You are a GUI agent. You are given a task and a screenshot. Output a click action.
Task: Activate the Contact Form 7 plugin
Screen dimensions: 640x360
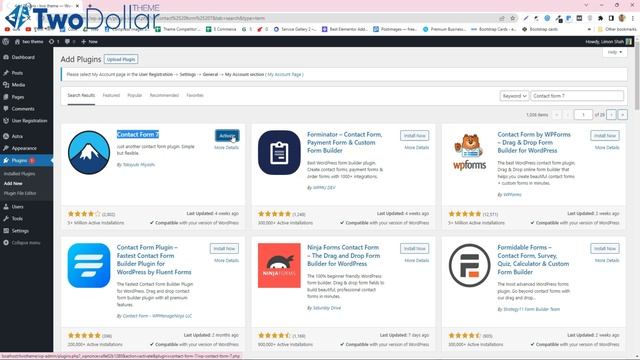tap(227, 136)
